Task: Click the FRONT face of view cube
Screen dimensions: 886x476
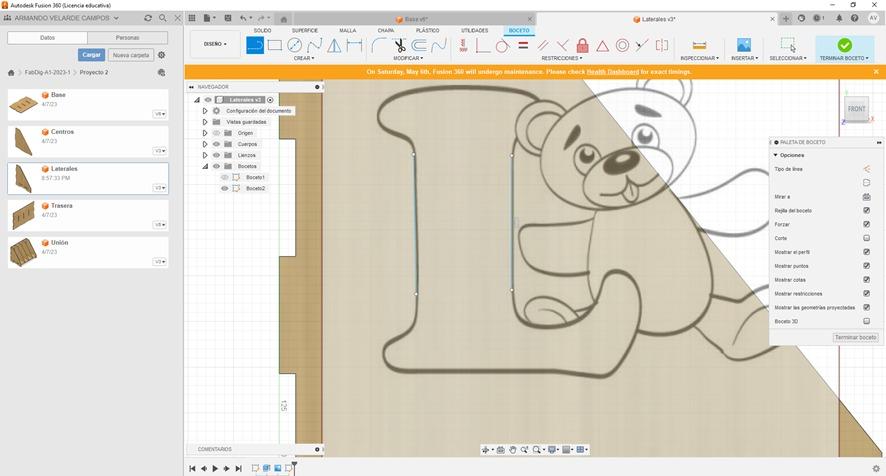Action: [x=856, y=109]
